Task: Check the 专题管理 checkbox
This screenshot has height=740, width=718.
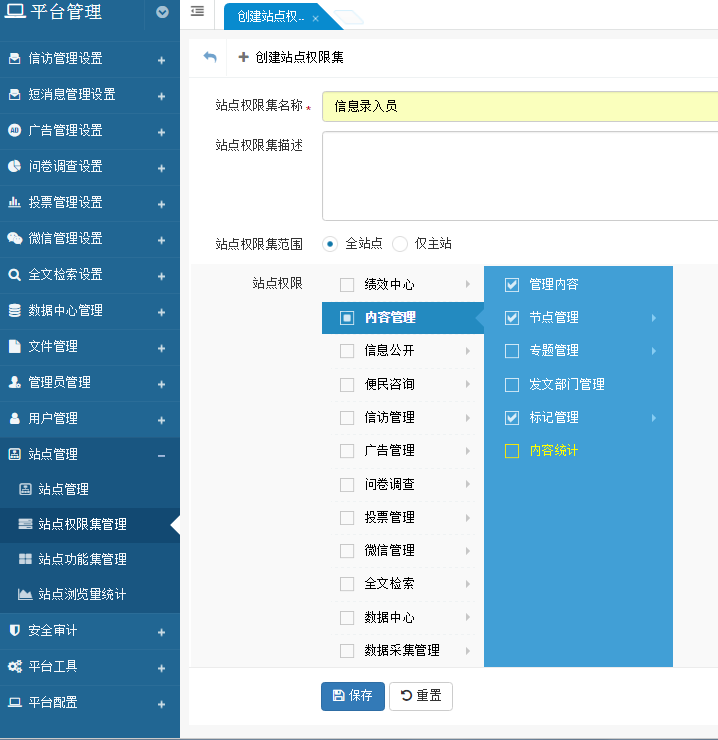Action: (512, 351)
